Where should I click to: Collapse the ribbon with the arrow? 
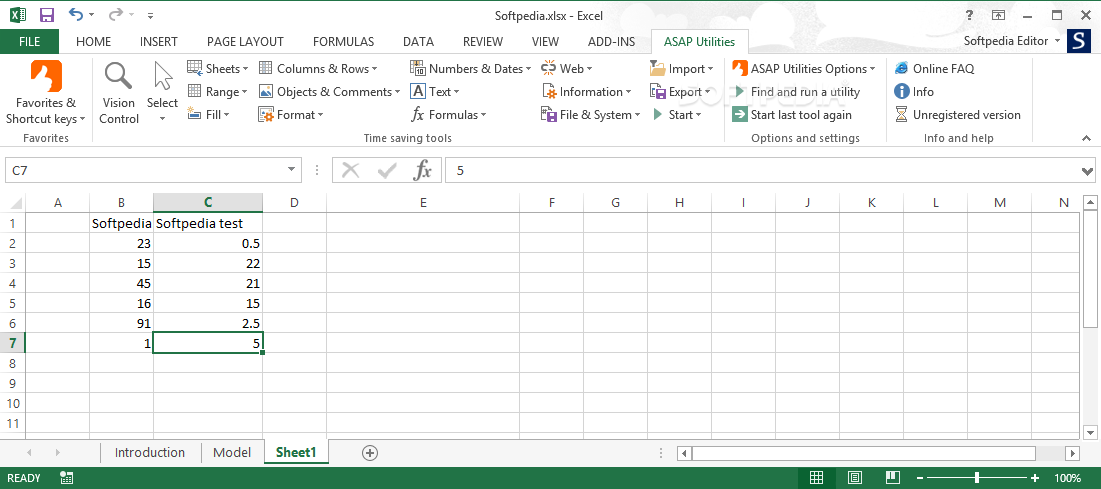tap(1087, 138)
